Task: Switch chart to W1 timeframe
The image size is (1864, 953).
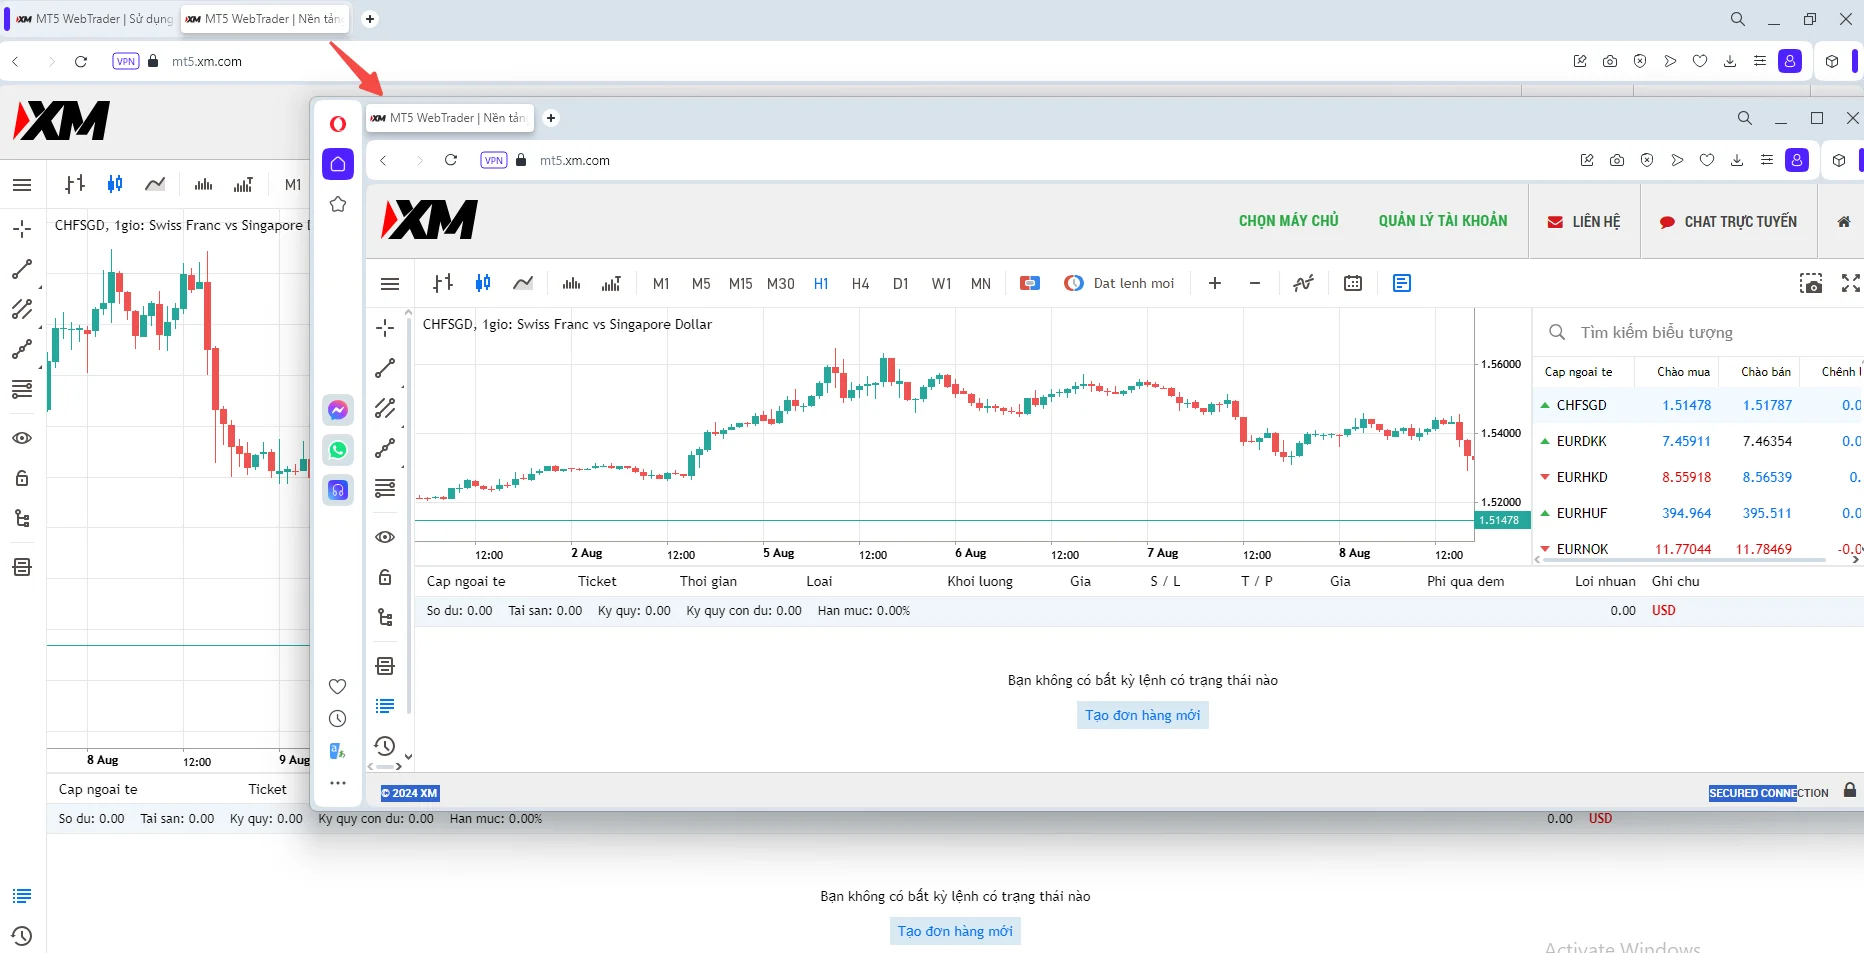Action: 941,284
